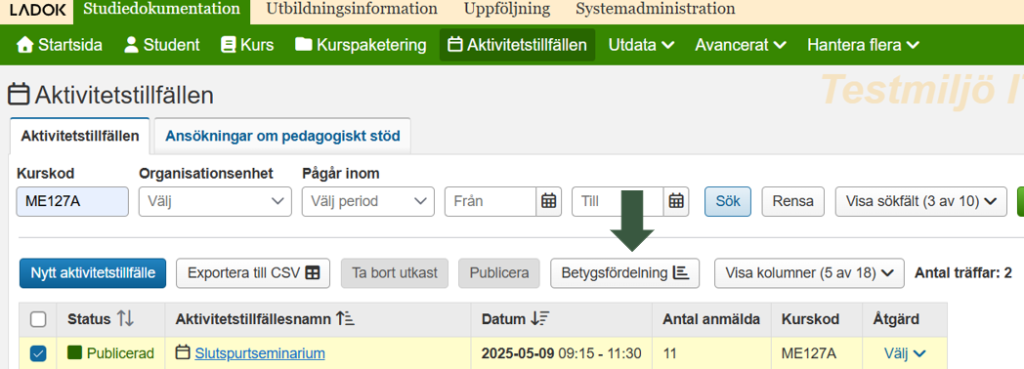The image size is (1024, 369).
Task: Open the Välj action dropdown for Slutspurtseminarium
Action: click(x=905, y=353)
